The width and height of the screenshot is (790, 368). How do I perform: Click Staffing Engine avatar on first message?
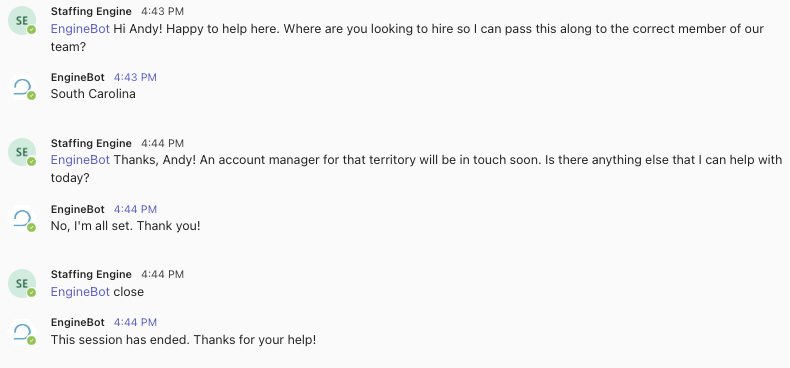[22, 21]
